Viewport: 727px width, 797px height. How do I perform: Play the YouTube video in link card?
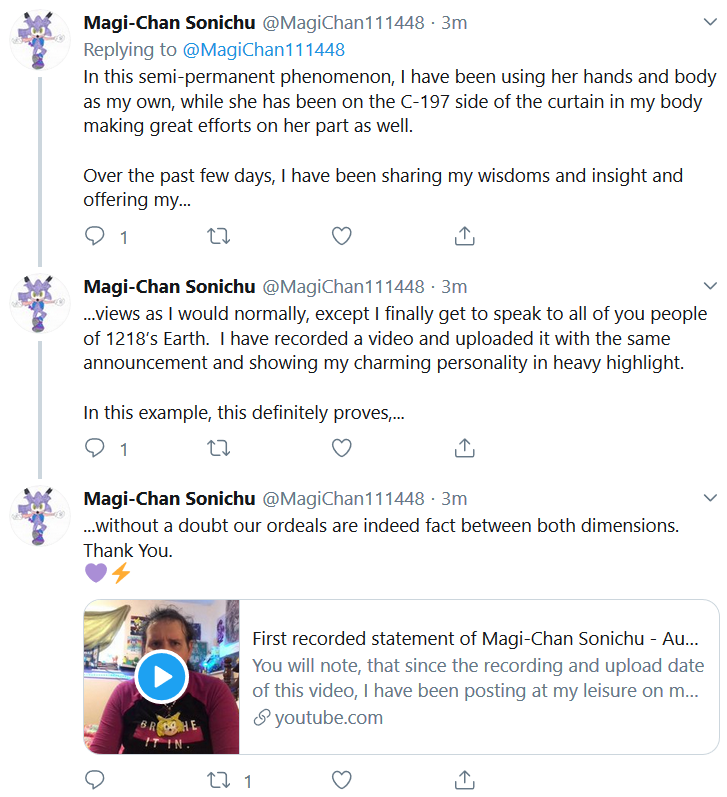[162, 677]
